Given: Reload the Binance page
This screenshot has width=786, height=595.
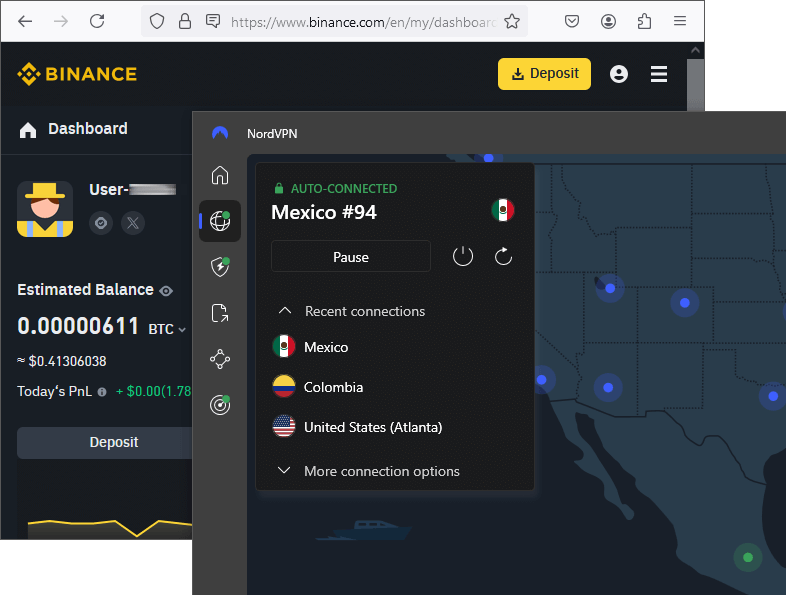Looking at the screenshot, I should [97, 21].
